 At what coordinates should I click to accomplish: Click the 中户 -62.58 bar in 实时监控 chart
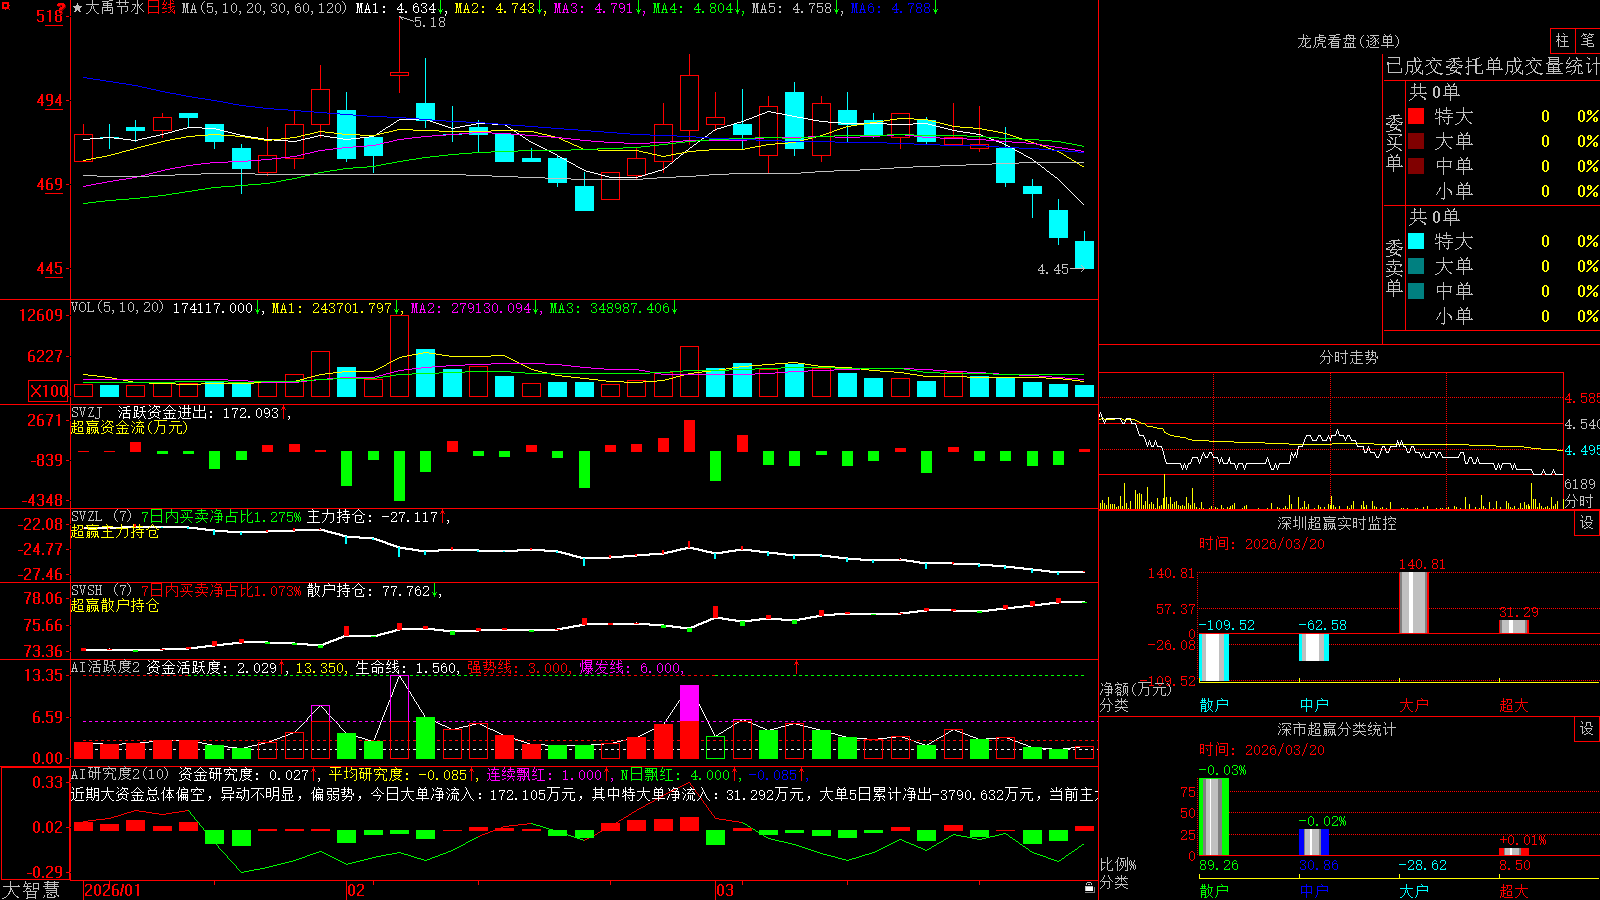[x=1313, y=647]
